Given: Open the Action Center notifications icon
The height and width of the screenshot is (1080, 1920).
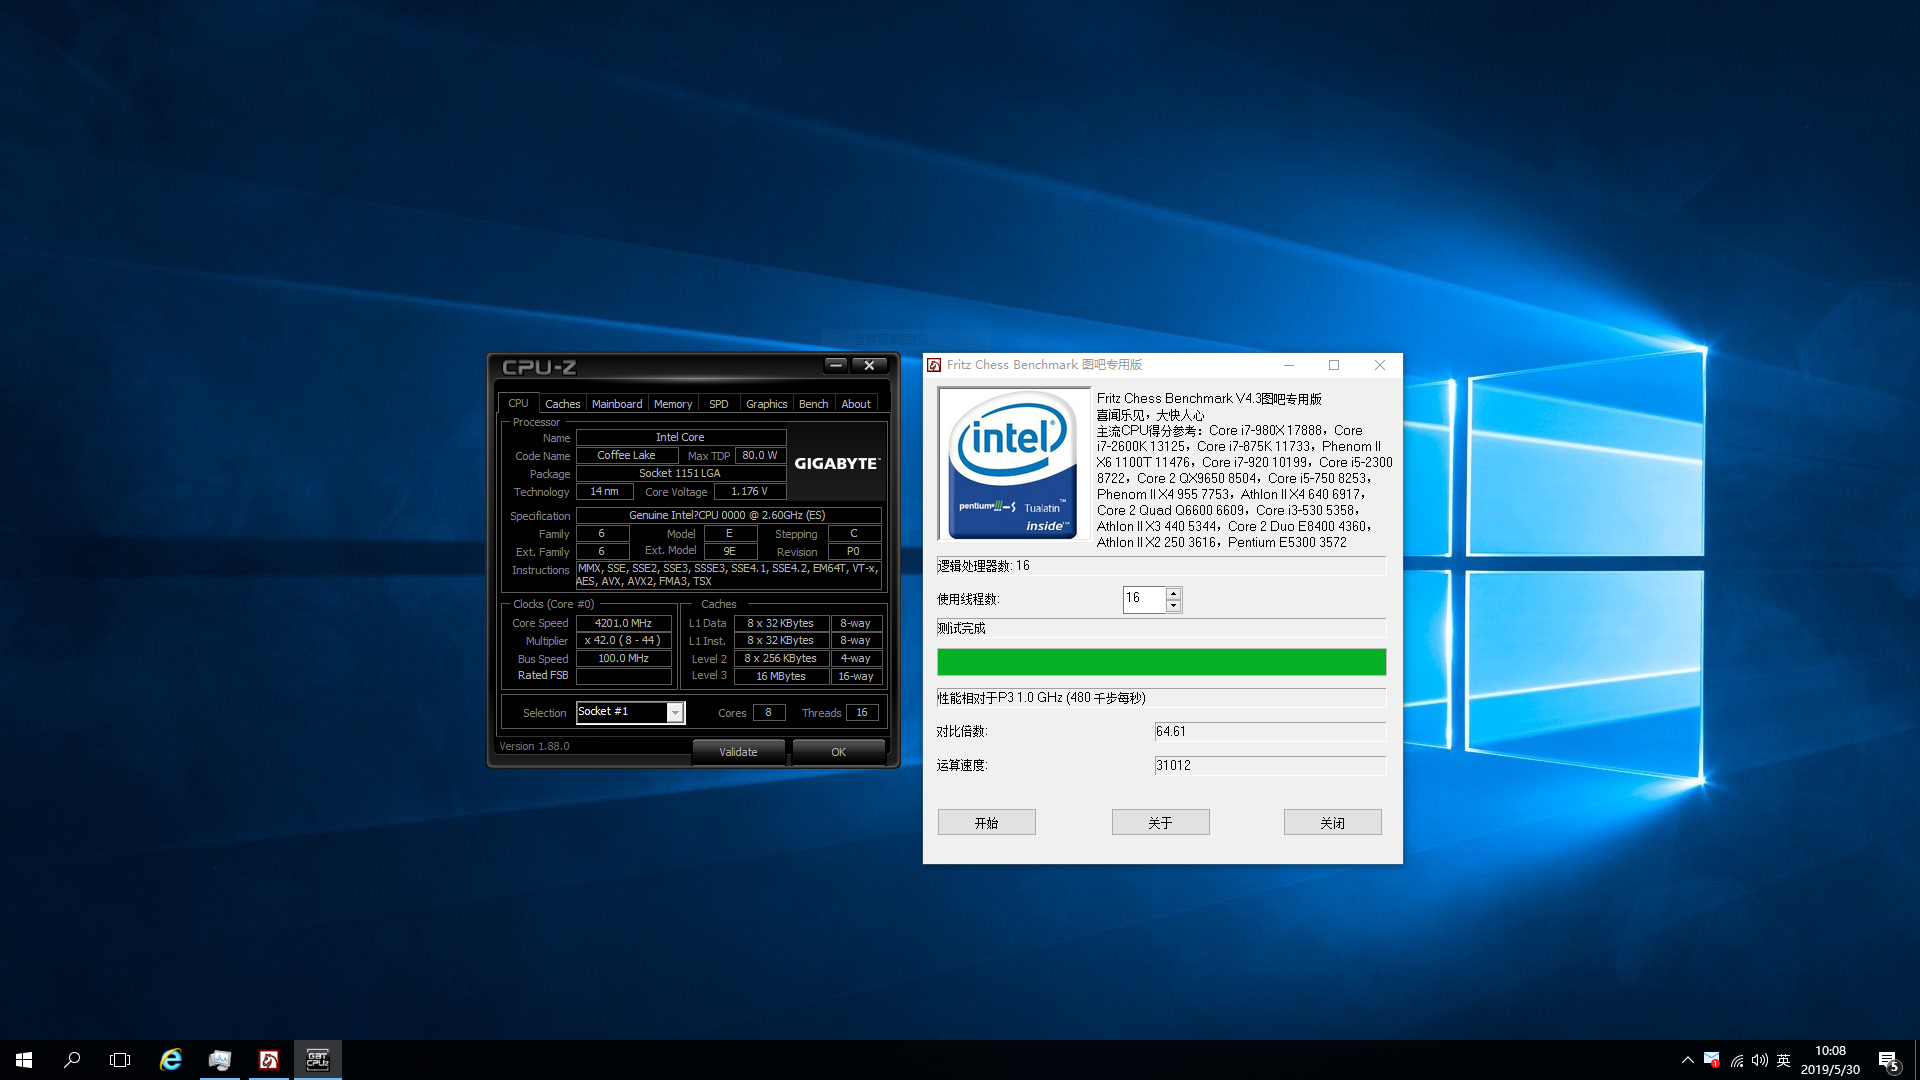Looking at the screenshot, I should click(1887, 1060).
